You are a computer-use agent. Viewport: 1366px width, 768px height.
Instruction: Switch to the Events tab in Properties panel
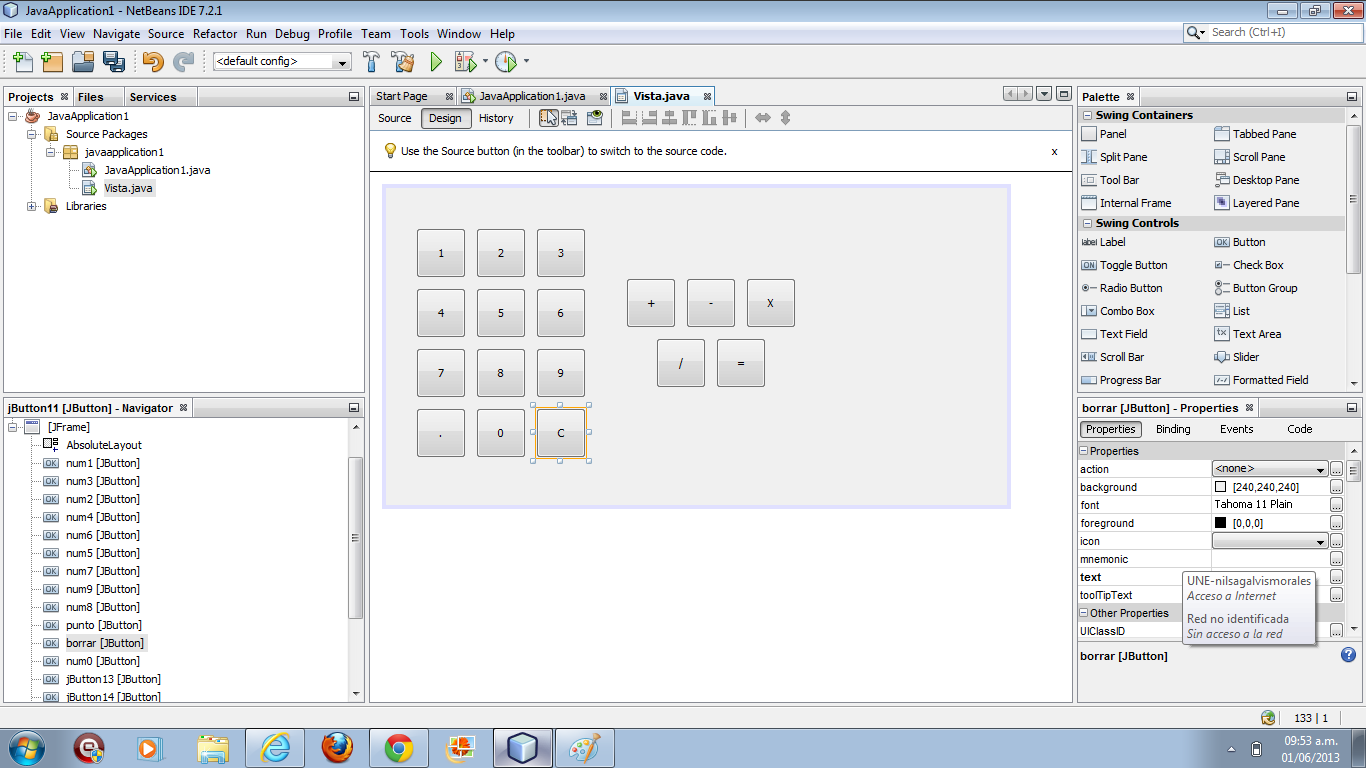pyautogui.click(x=1236, y=429)
